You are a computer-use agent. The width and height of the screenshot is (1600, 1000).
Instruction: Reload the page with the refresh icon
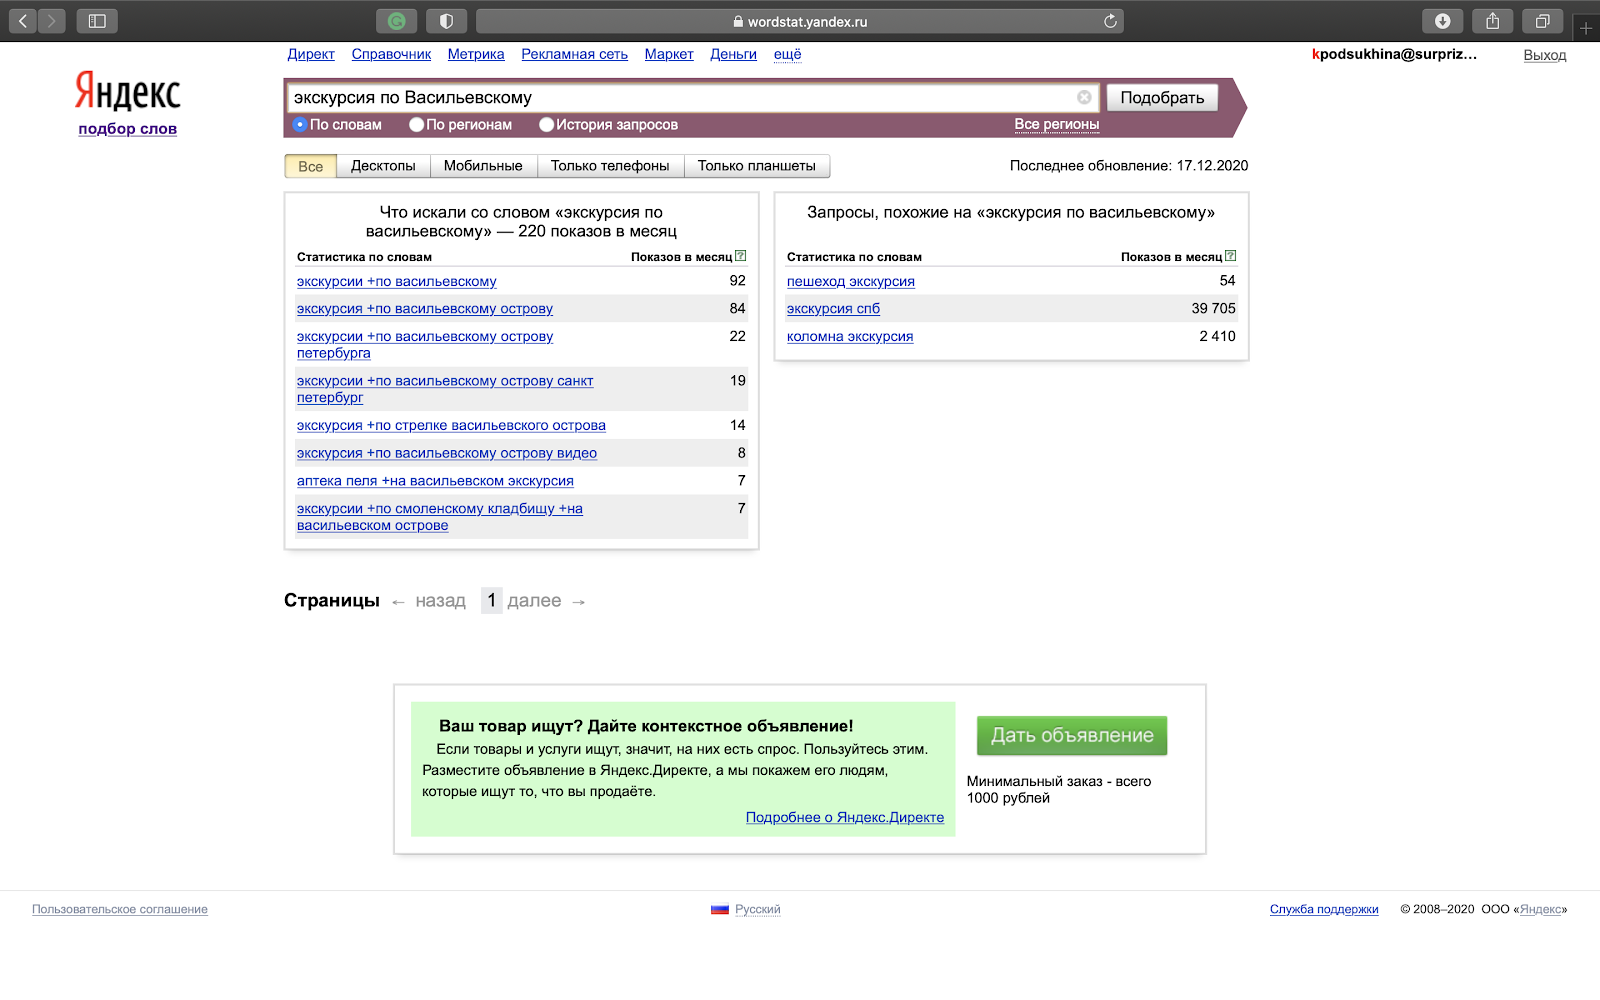(1110, 21)
